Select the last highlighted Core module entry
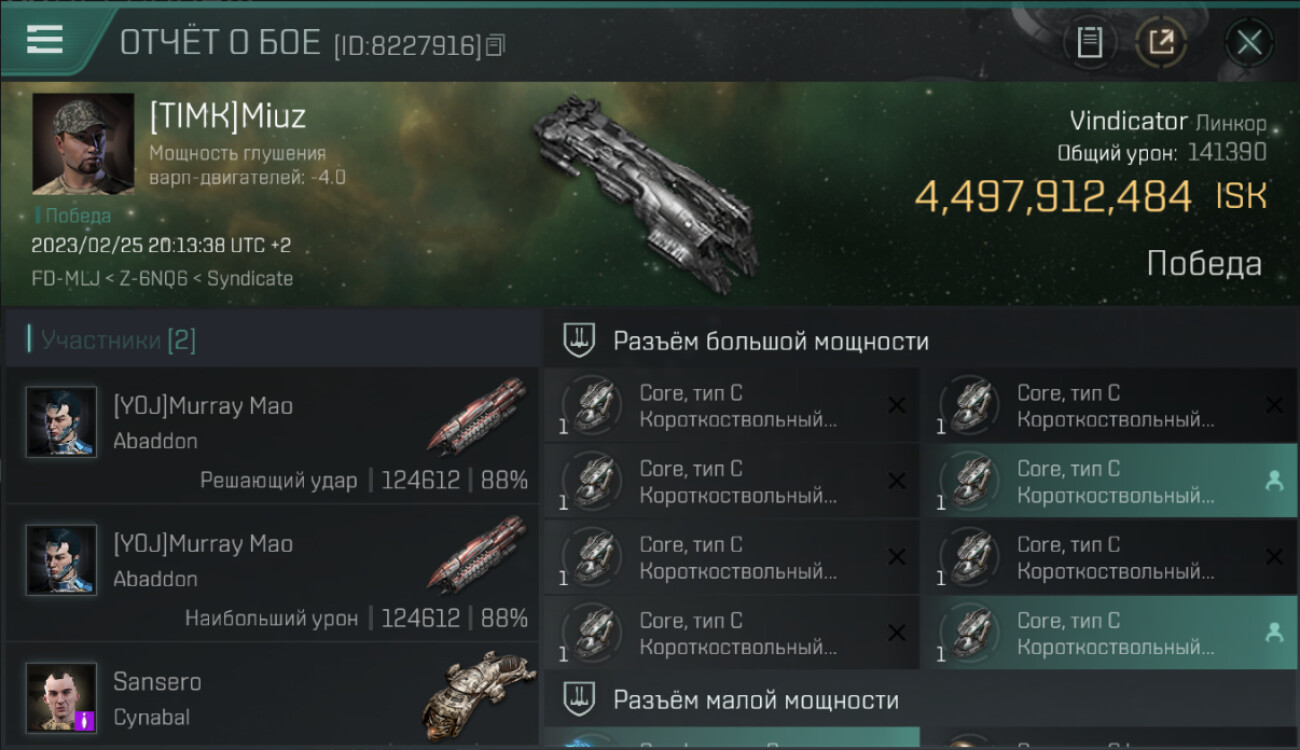 [1110, 634]
